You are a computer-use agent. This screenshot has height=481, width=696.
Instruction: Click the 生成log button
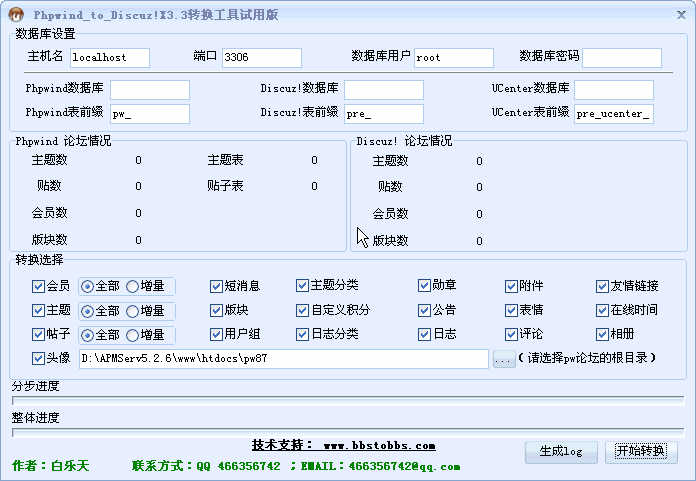pyautogui.click(x=561, y=452)
